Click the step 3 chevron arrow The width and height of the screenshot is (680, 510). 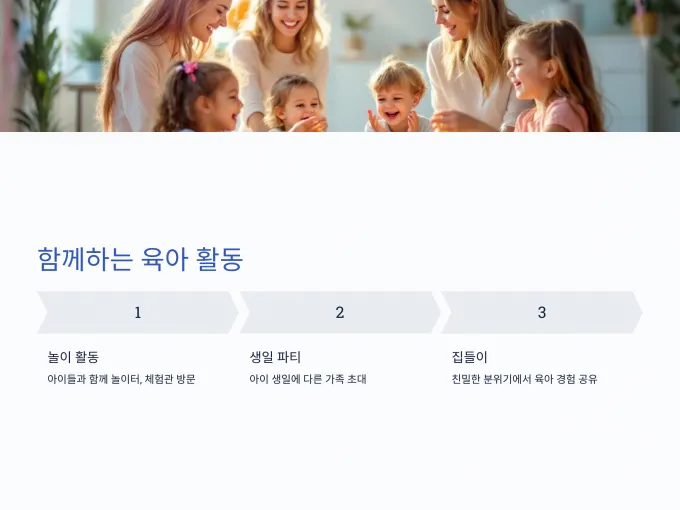(542, 312)
